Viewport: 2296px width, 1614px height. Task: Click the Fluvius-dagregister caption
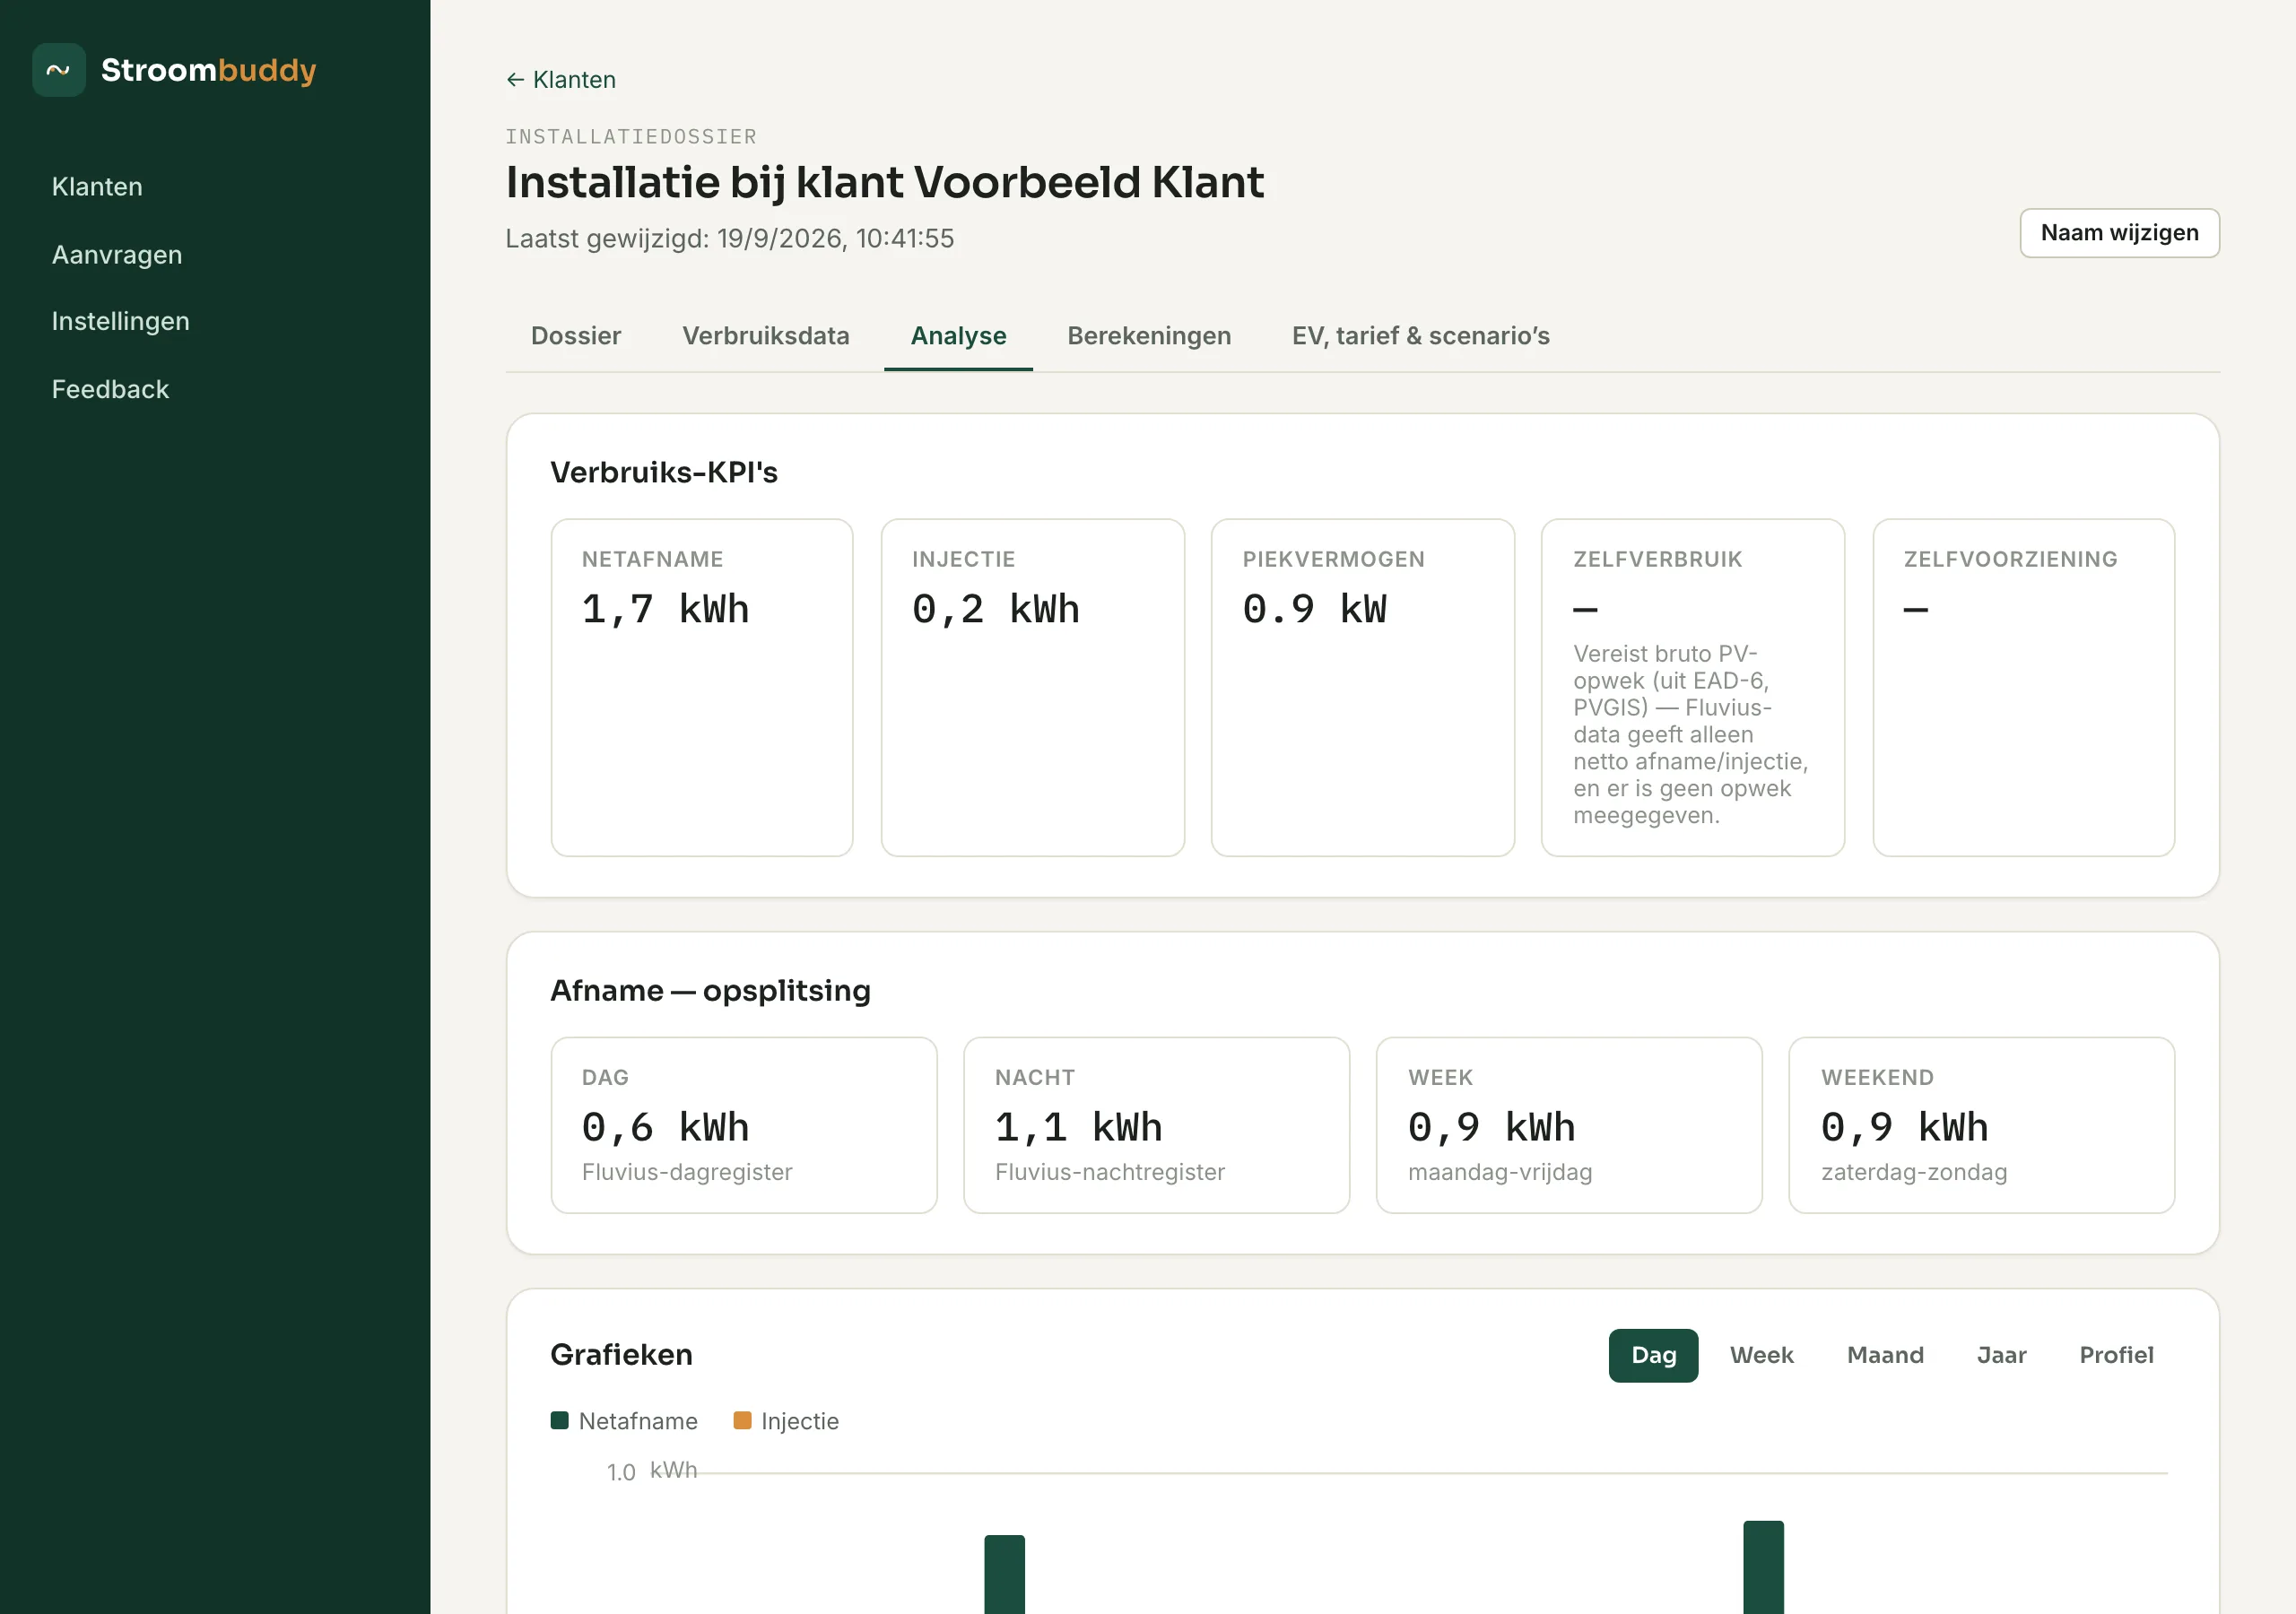tap(687, 1172)
